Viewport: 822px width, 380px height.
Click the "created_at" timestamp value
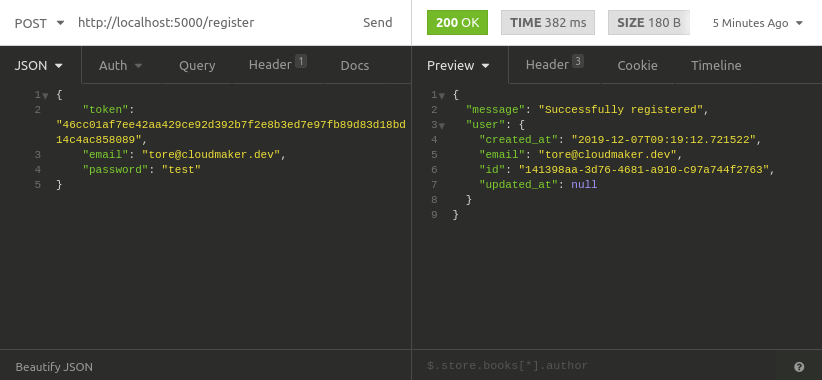(x=663, y=139)
